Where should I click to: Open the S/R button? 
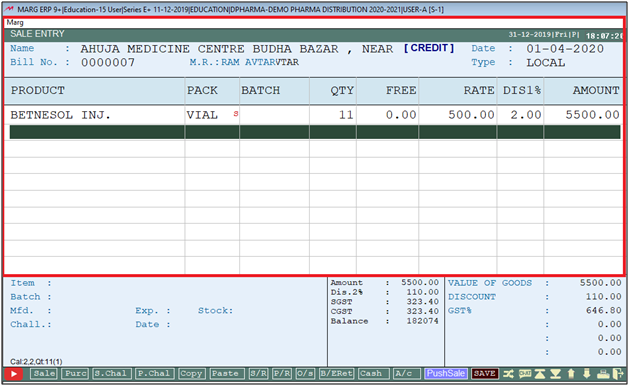(x=258, y=374)
